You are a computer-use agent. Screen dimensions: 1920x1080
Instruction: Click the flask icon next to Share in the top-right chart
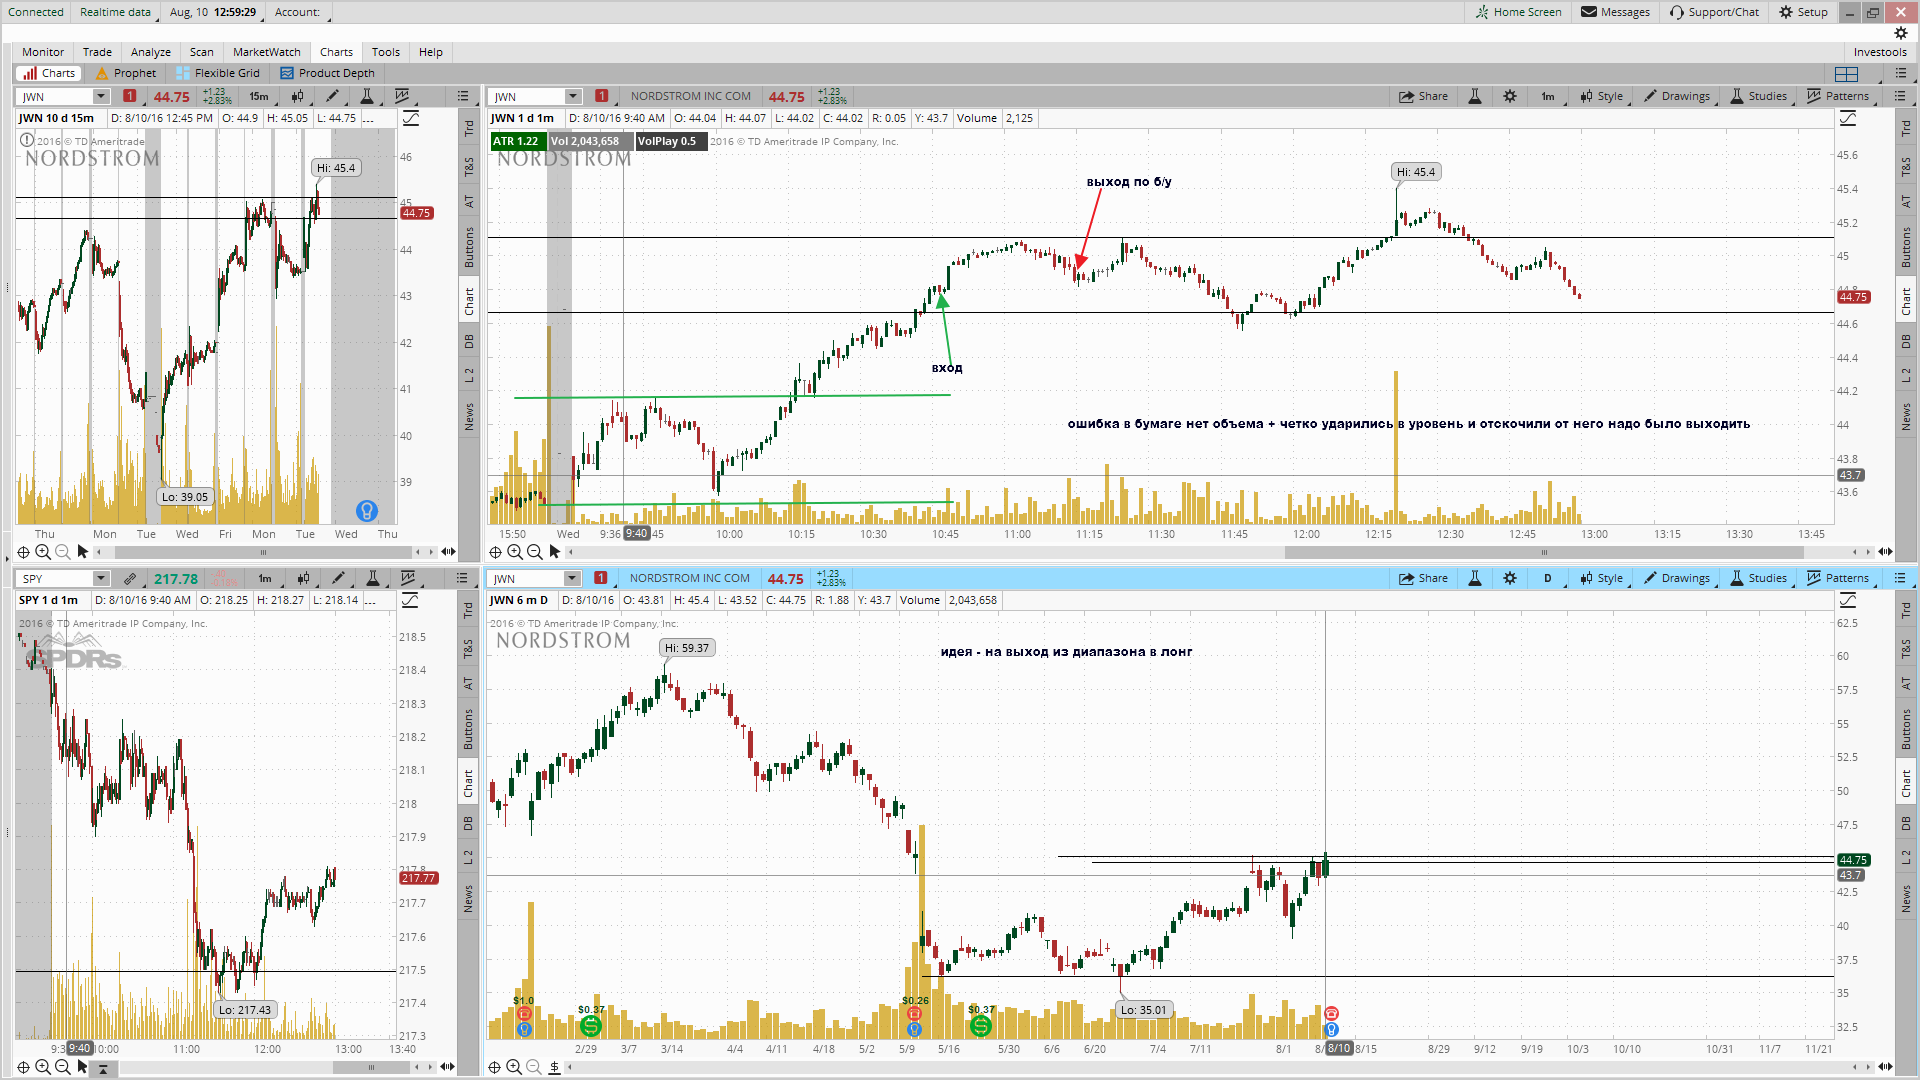pos(1475,97)
